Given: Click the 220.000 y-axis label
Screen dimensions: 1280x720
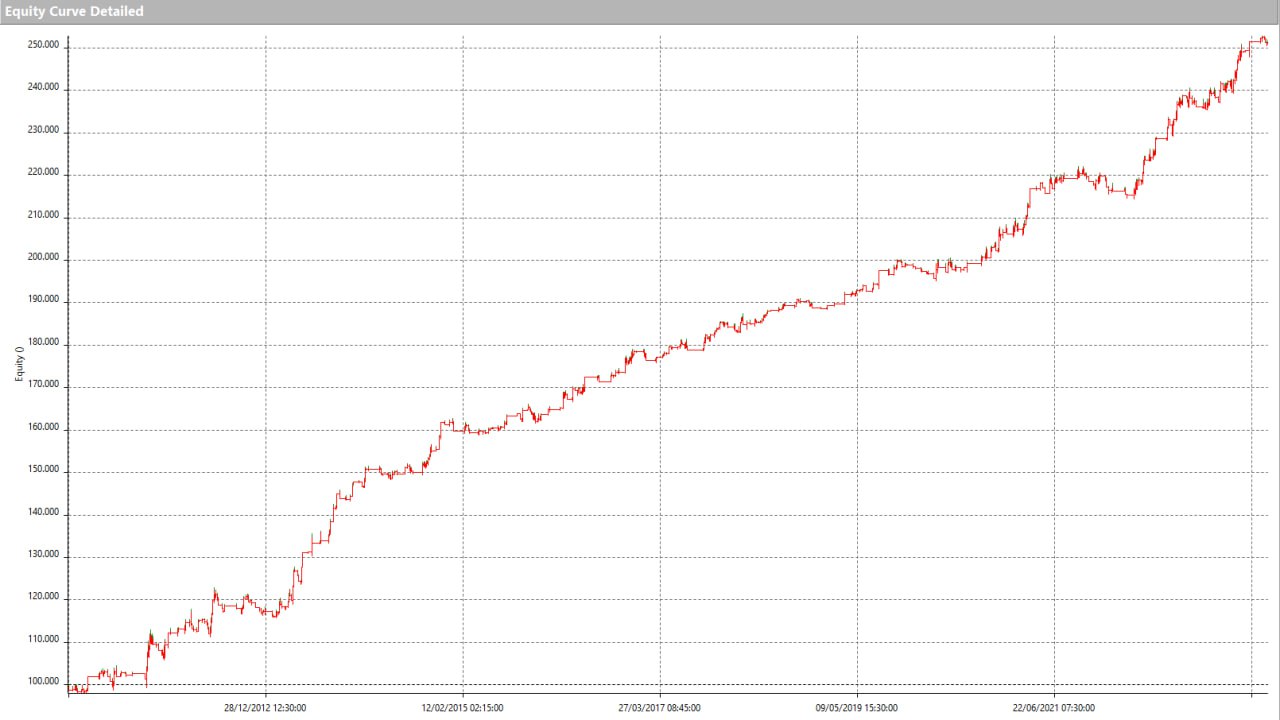Looking at the screenshot, I should (x=45, y=174).
